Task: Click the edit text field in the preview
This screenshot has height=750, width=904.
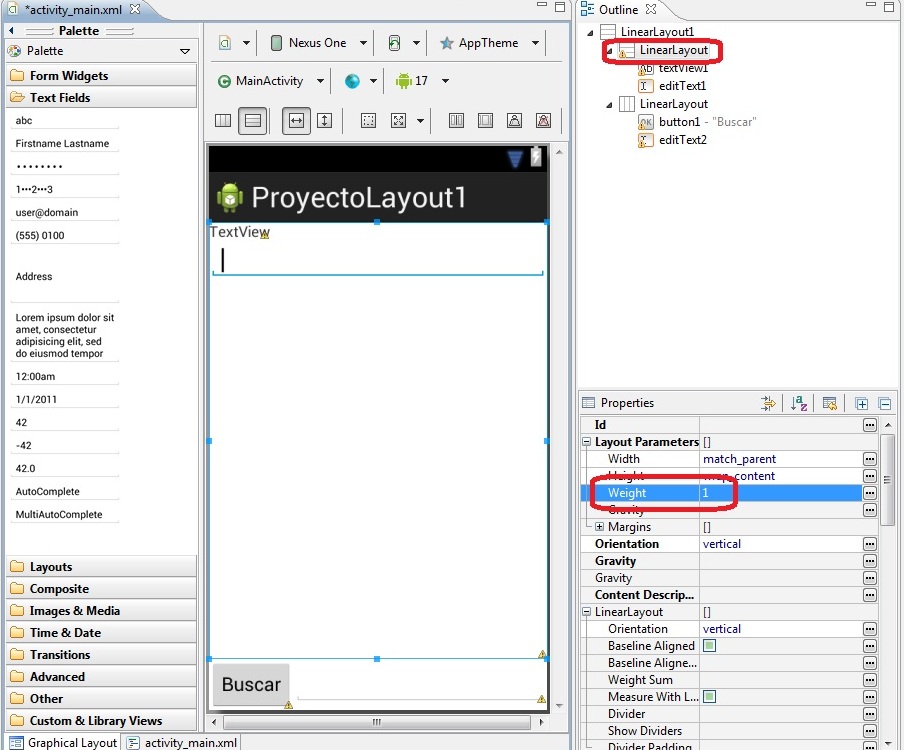Action: (x=378, y=261)
